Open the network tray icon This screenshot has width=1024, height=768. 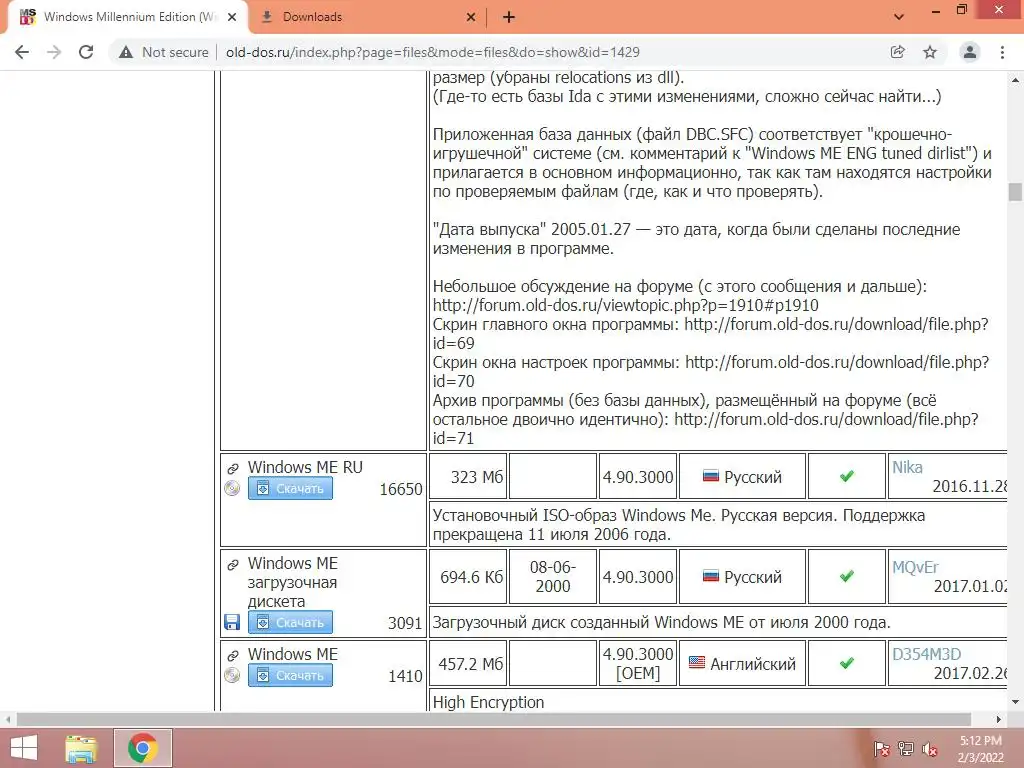(x=906, y=749)
